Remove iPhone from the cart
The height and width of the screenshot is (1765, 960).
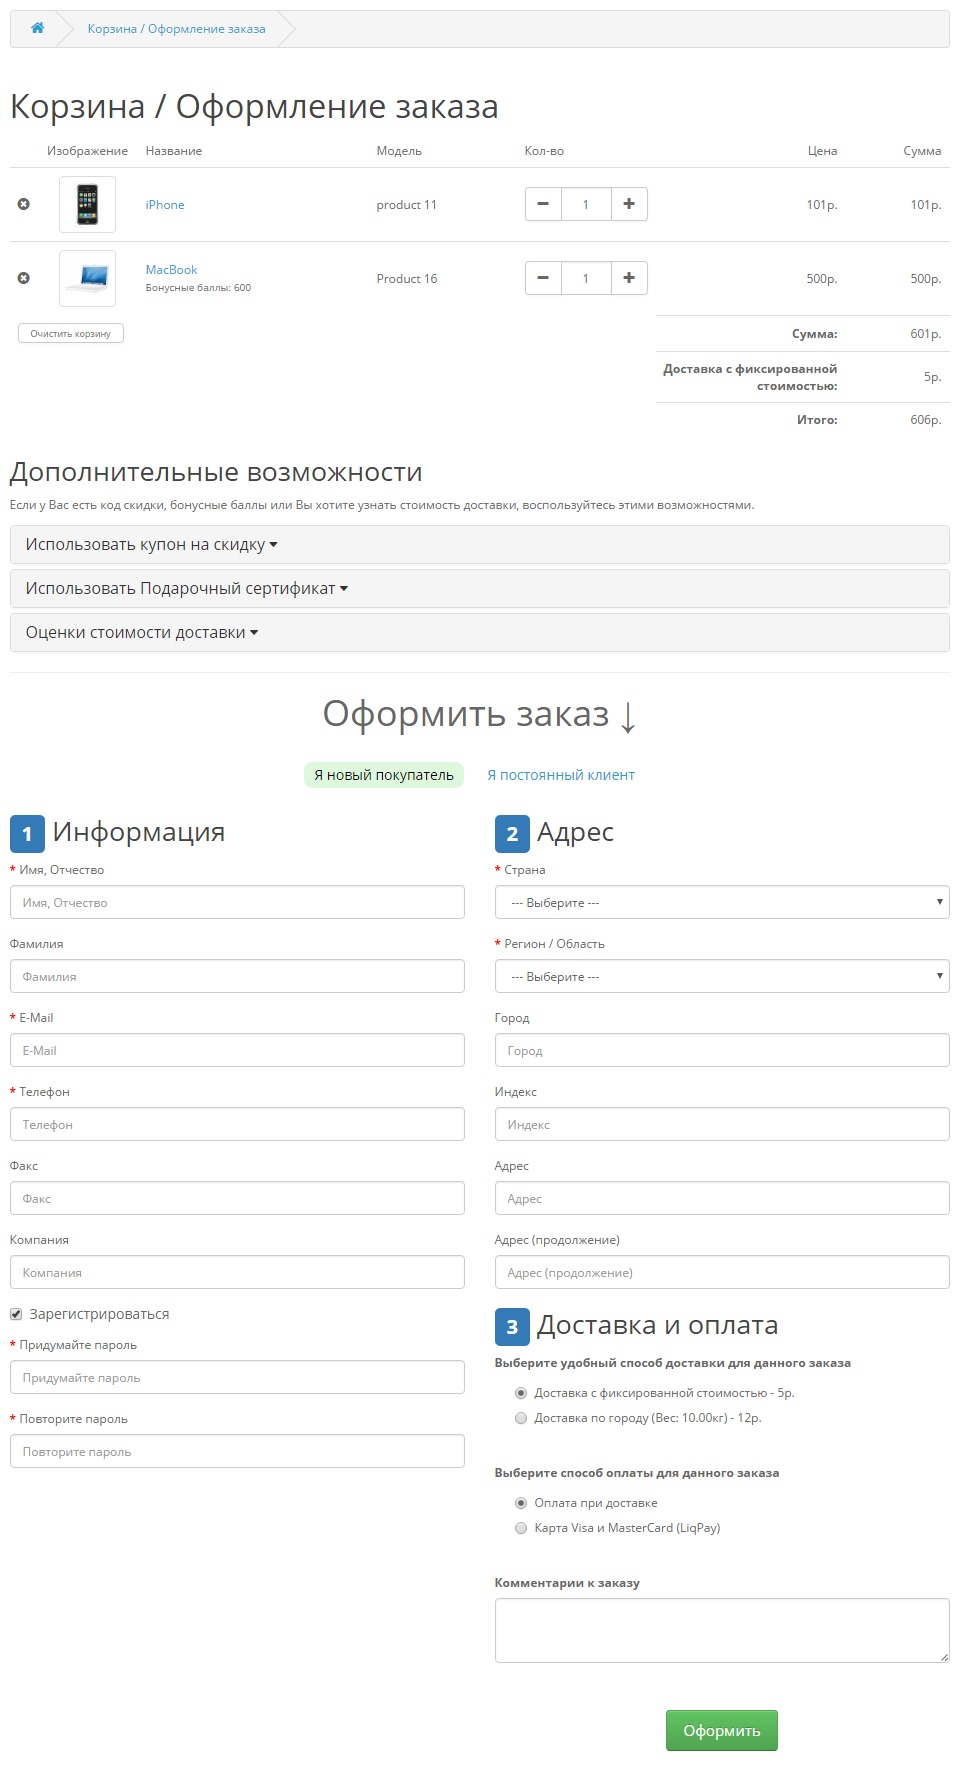(x=23, y=204)
